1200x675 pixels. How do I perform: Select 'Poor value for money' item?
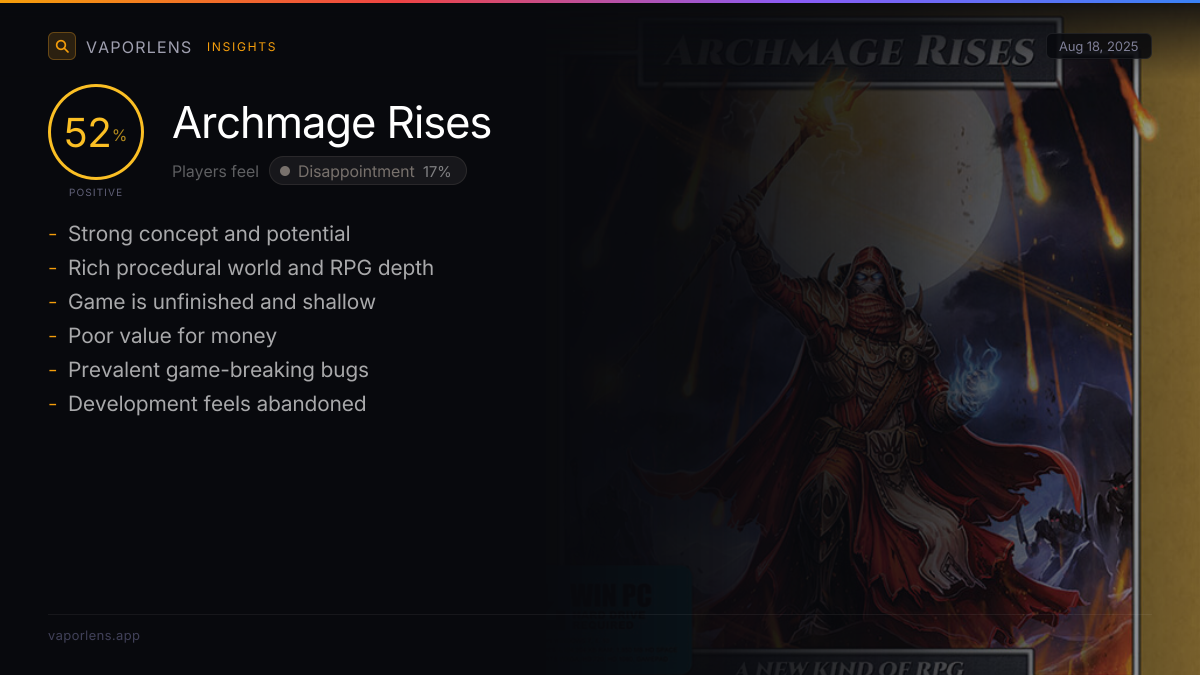pos(172,336)
